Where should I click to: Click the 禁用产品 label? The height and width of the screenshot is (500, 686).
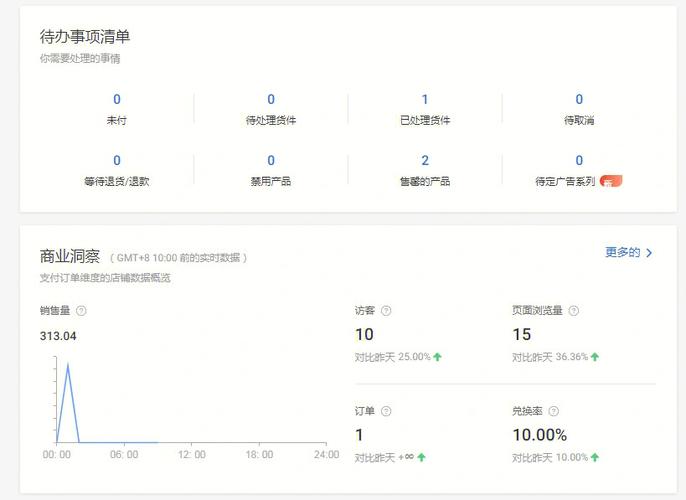(x=271, y=181)
